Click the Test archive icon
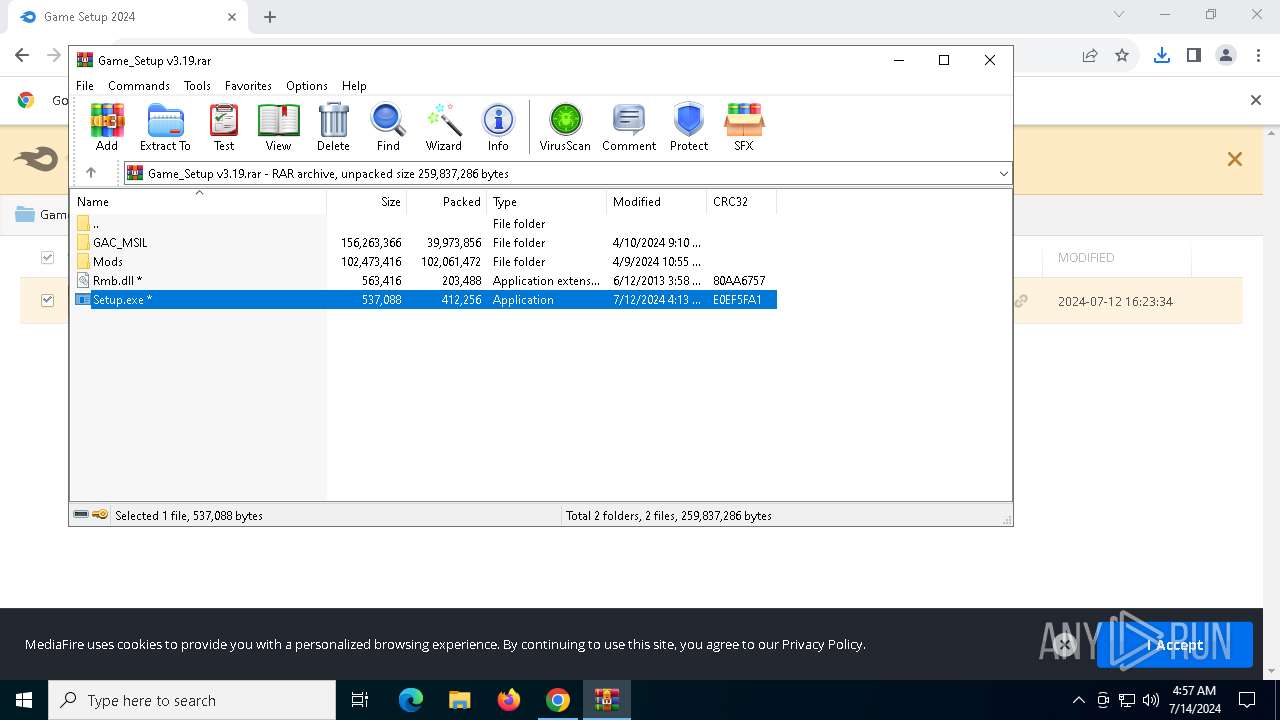1280x720 pixels. tap(224, 127)
